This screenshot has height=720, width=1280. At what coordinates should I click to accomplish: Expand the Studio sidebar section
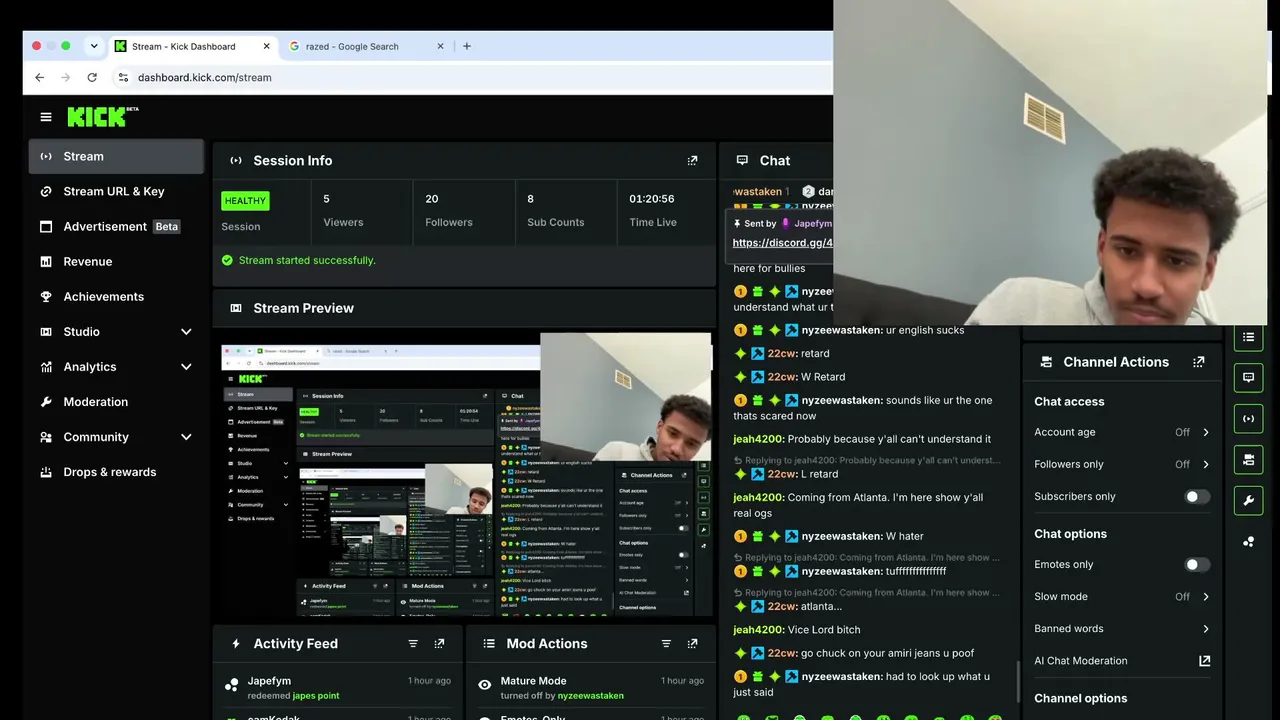(x=186, y=332)
